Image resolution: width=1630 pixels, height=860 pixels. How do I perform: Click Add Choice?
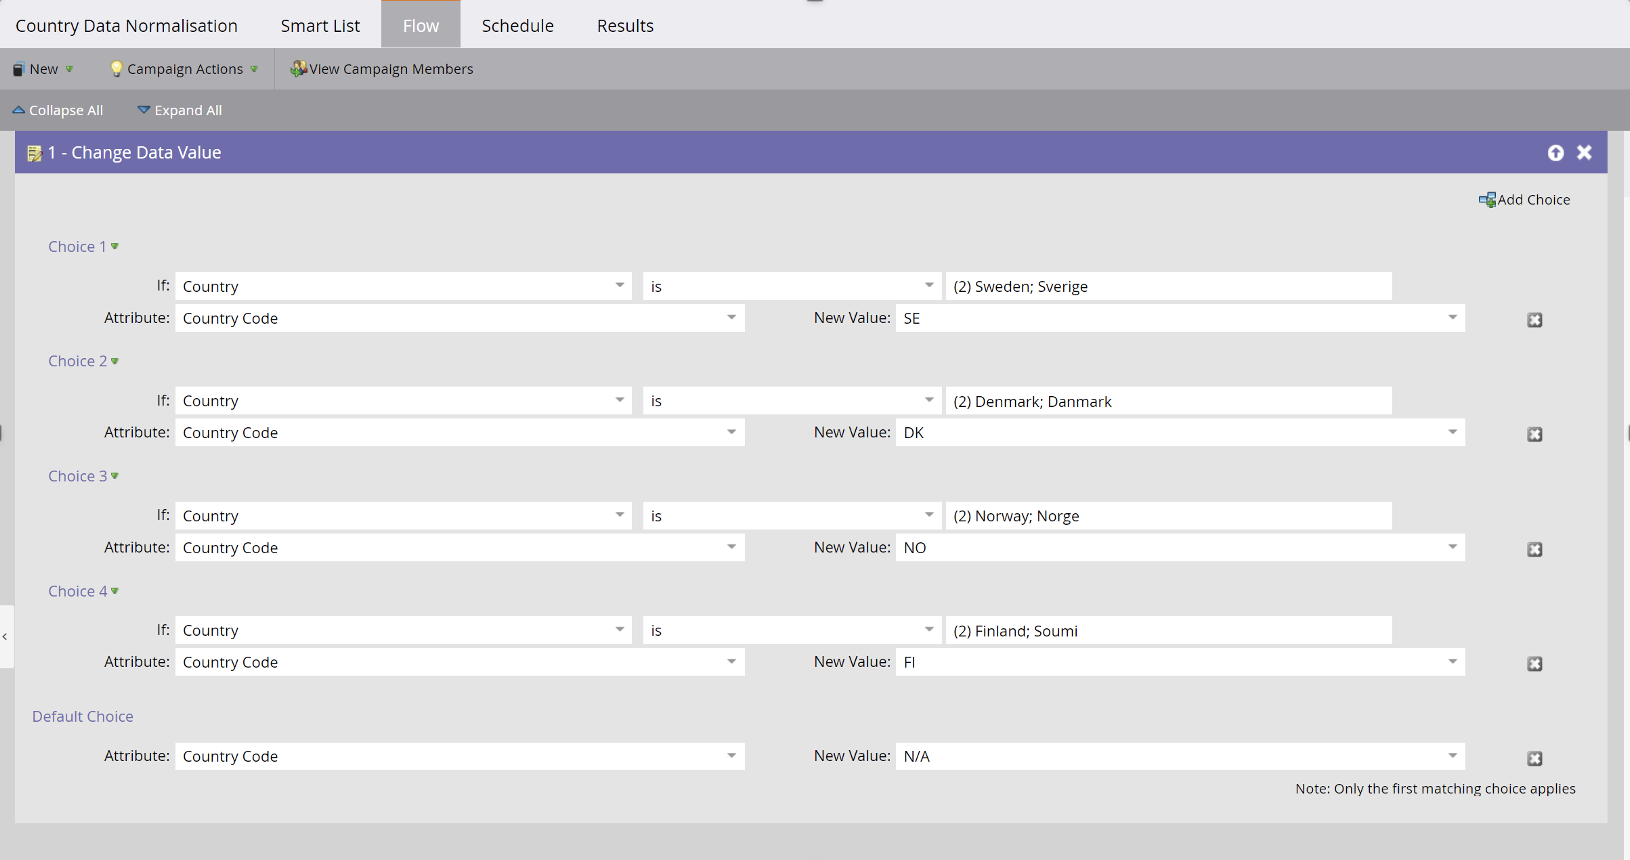tap(1525, 200)
